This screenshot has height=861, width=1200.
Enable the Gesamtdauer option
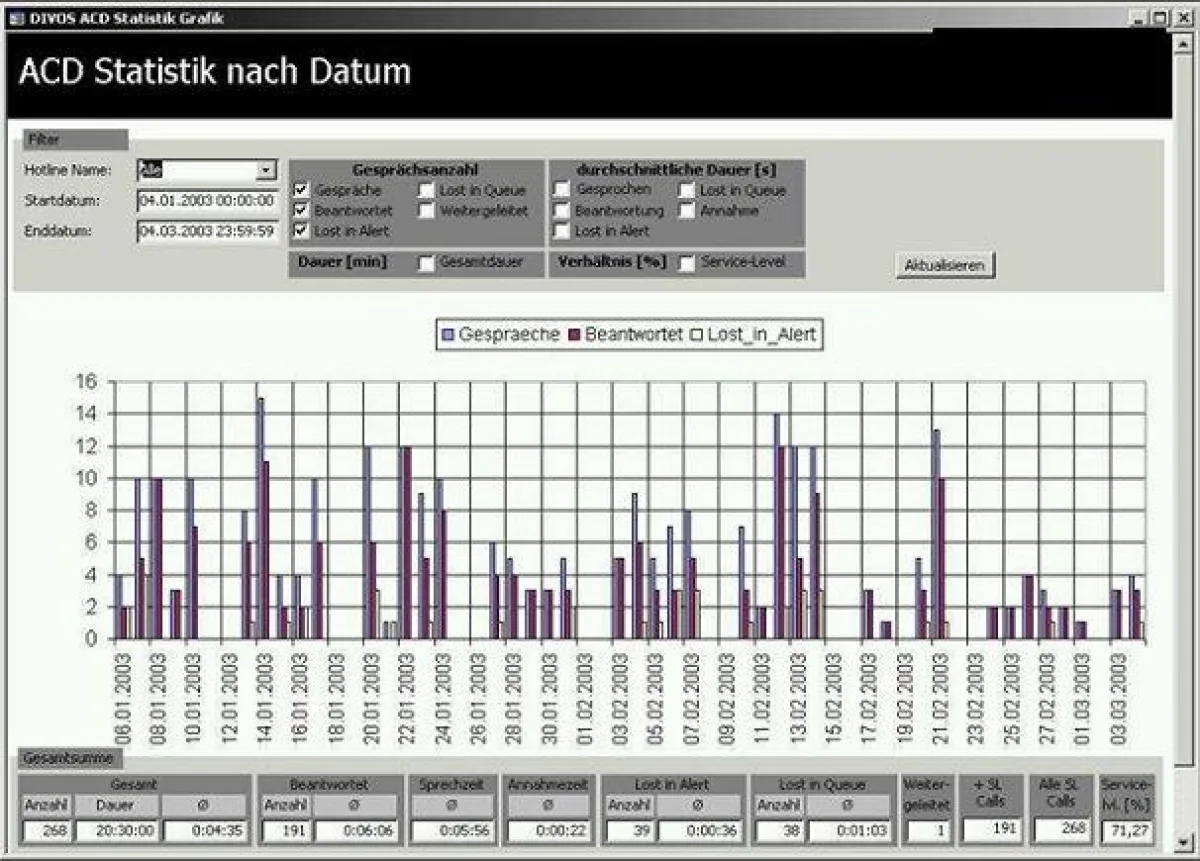coord(428,263)
